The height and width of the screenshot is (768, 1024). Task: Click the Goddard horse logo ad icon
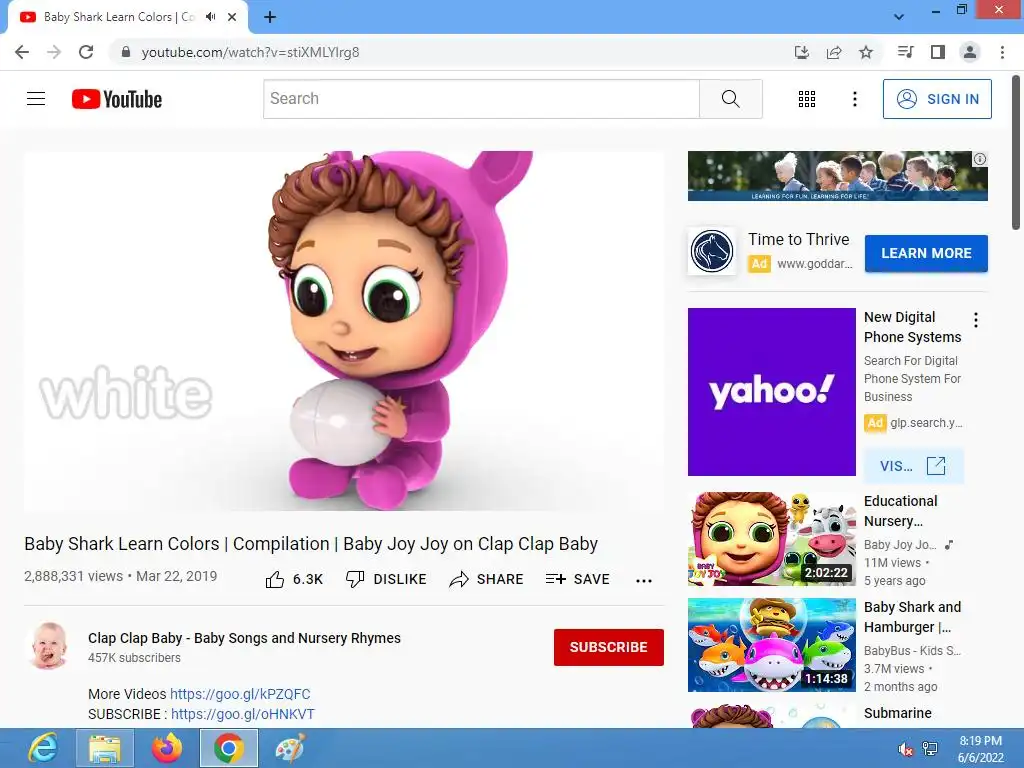pos(712,251)
